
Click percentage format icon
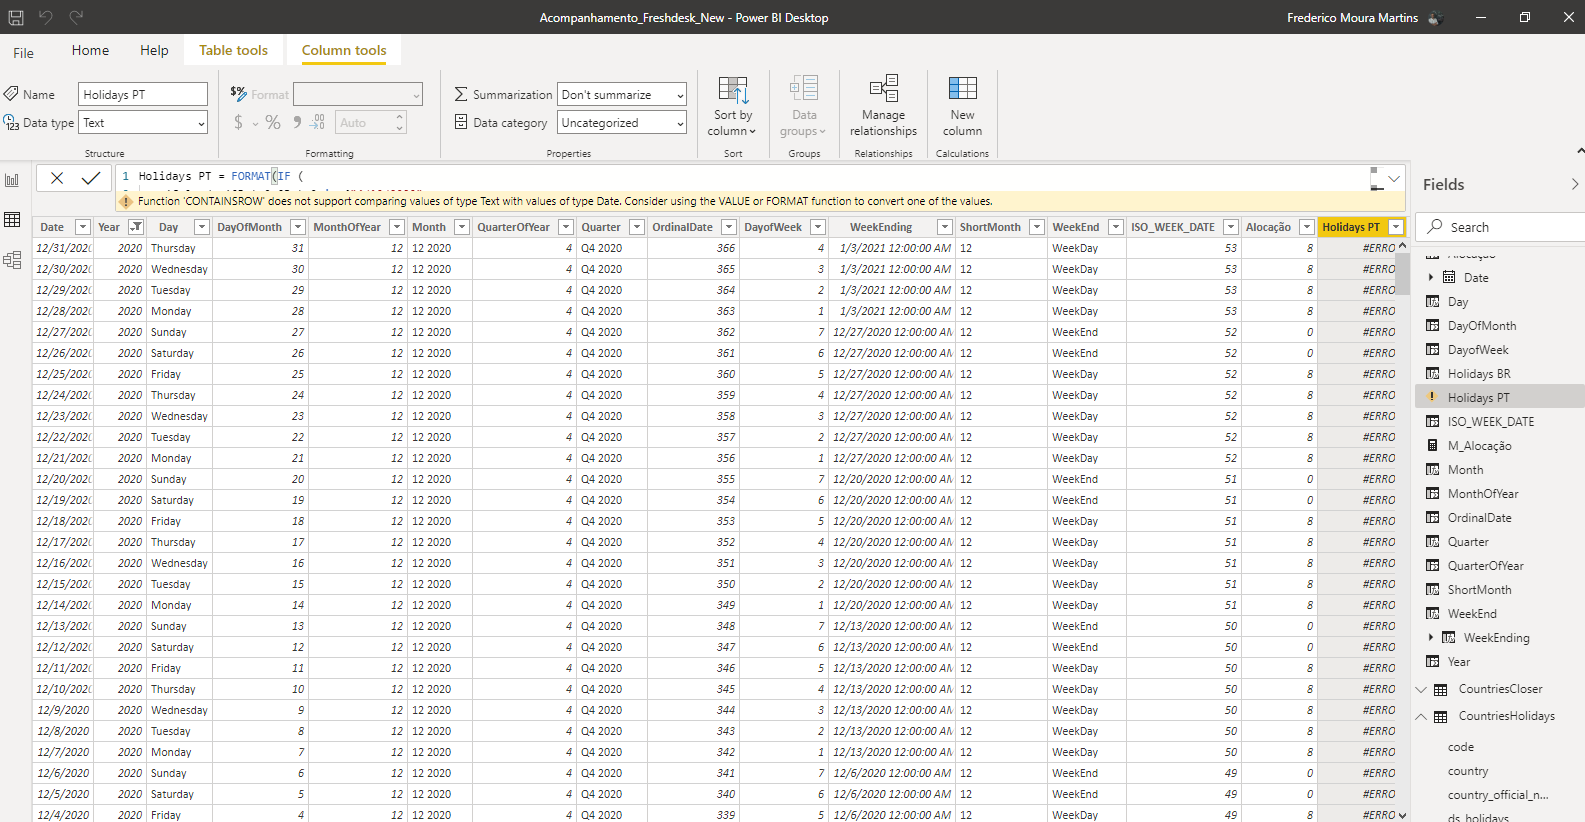point(273,122)
